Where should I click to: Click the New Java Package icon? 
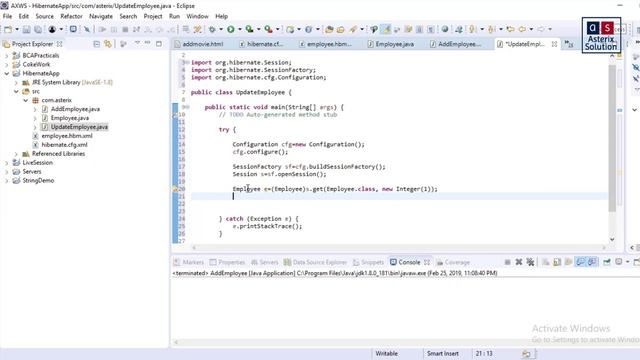click(290, 29)
